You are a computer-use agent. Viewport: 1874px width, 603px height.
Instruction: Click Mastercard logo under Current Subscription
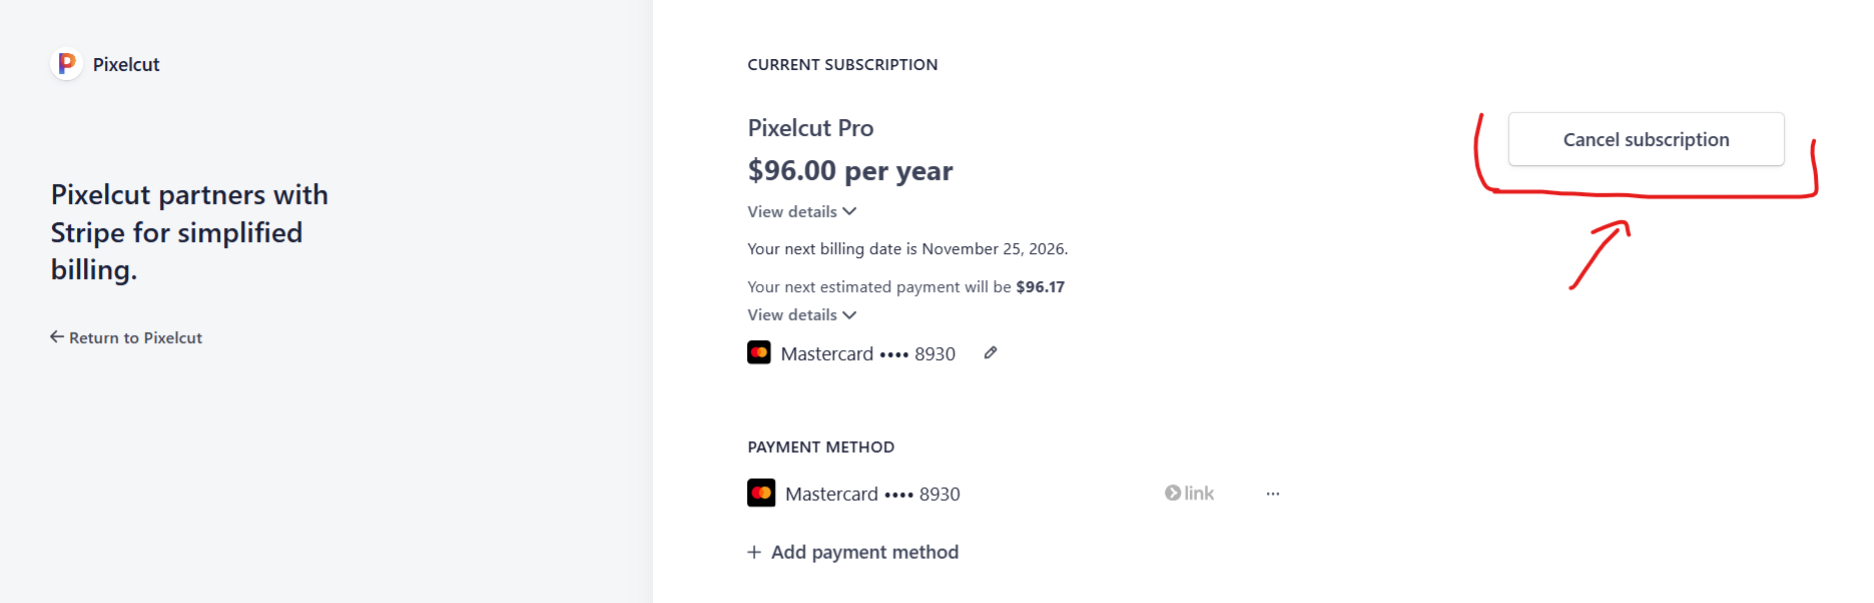(759, 353)
